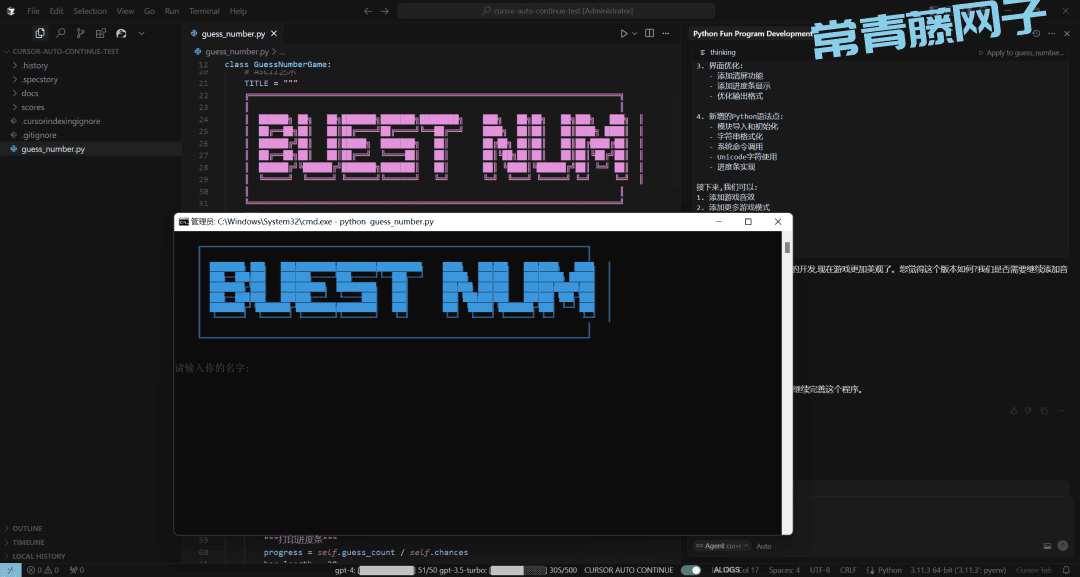The width and height of the screenshot is (1080, 577).
Task: Run the Python file with play icon
Action: coord(623,33)
